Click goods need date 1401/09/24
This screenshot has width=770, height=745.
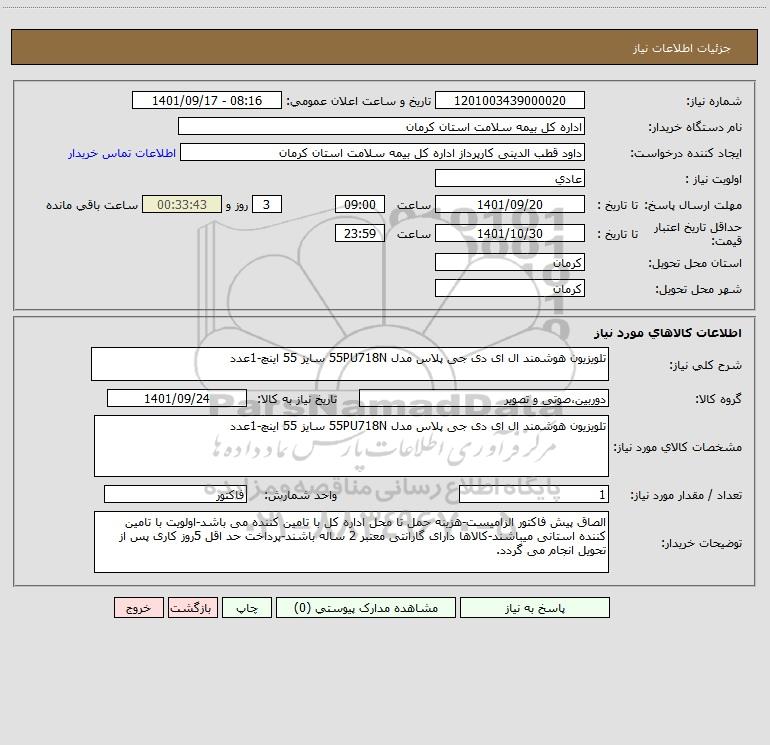click(x=177, y=399)
